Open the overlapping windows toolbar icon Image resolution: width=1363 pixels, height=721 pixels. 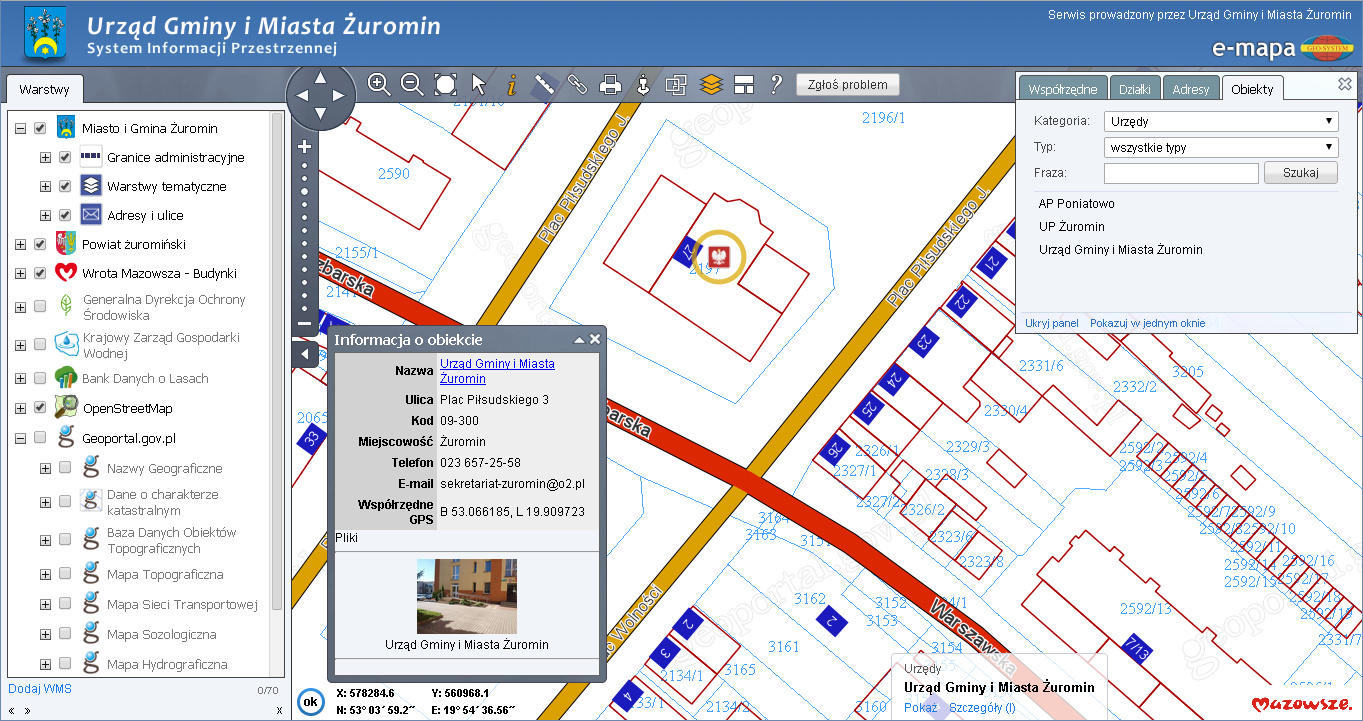(677, 84)
